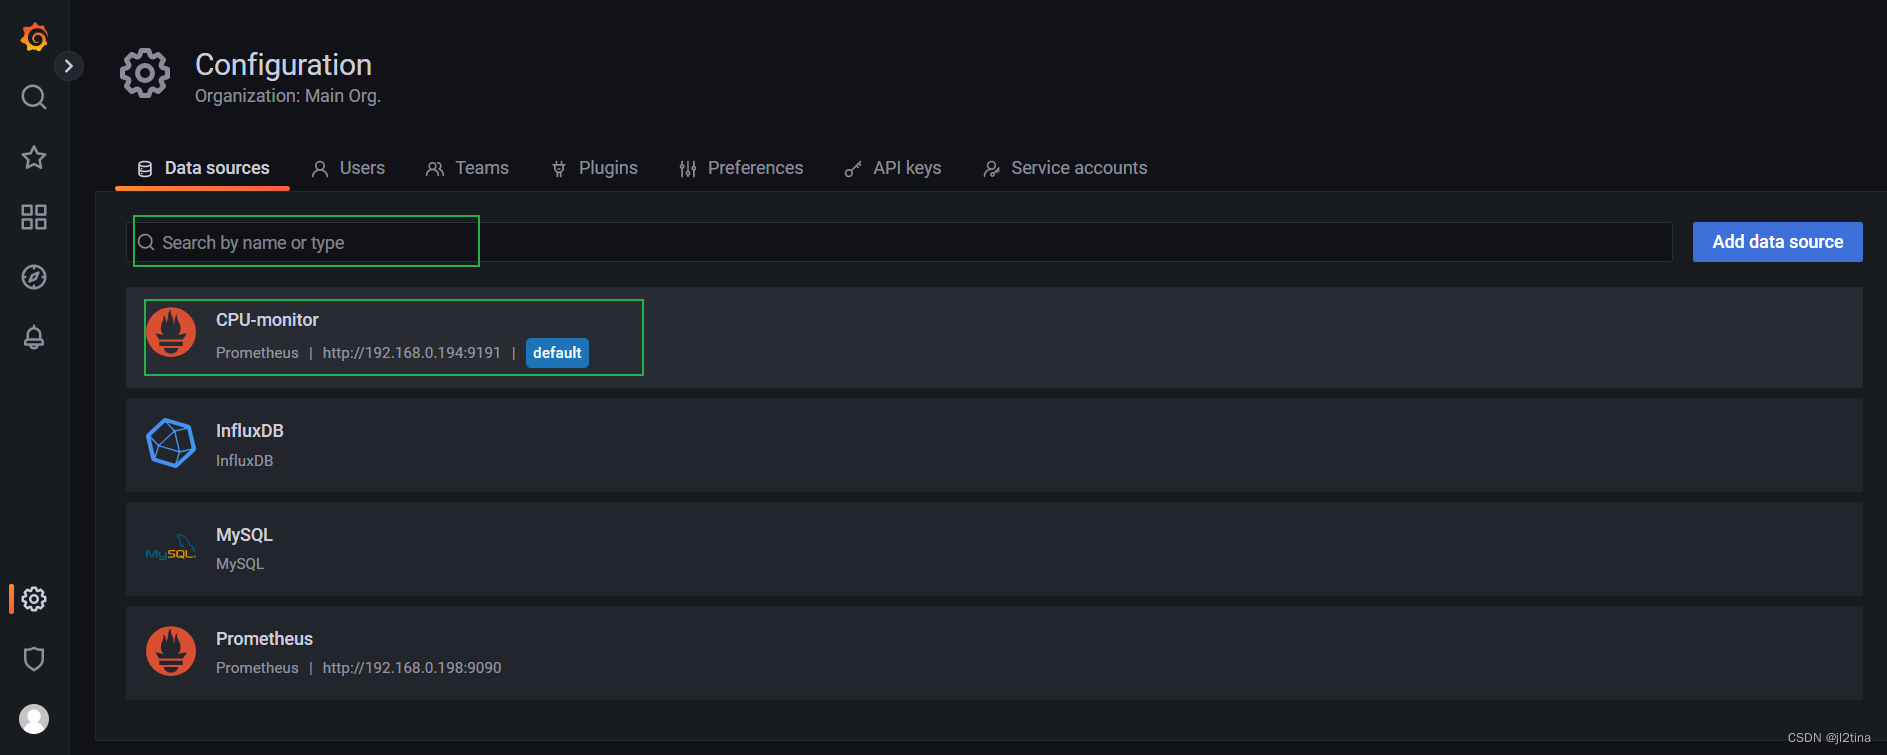Open the InfluxDB data source
The image size is (1887, 755).
[994, 445]
